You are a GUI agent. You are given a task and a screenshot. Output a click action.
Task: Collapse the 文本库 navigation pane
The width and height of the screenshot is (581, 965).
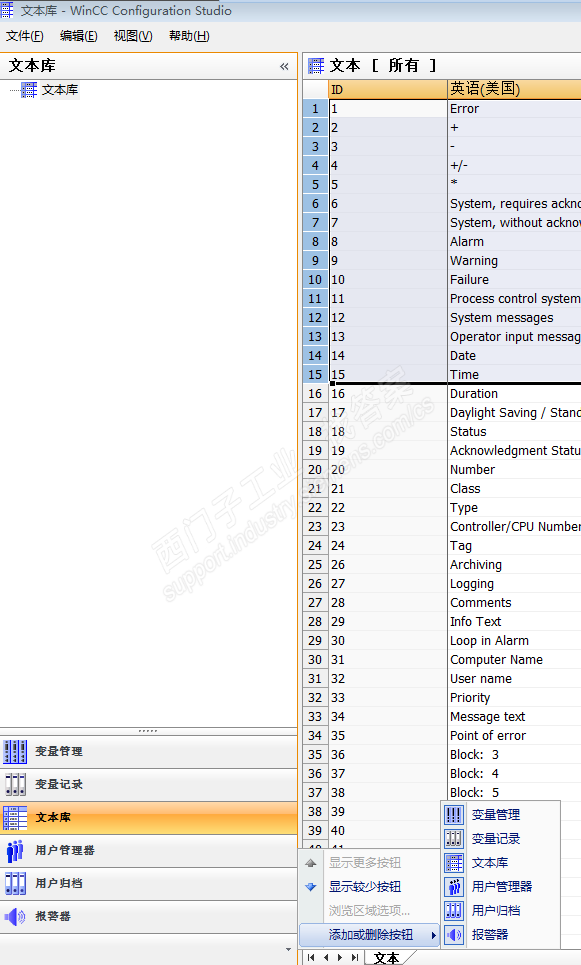coord(284,66)
